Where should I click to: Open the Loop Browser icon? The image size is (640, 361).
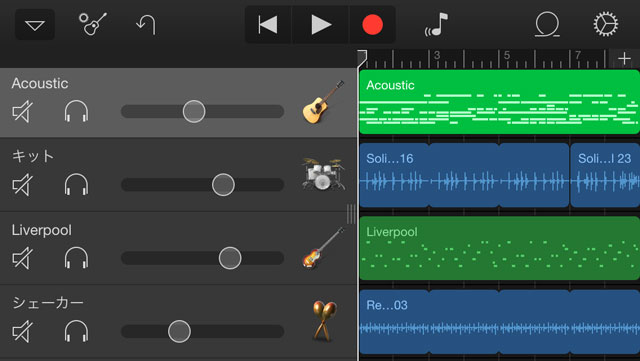tap(547, 25)
